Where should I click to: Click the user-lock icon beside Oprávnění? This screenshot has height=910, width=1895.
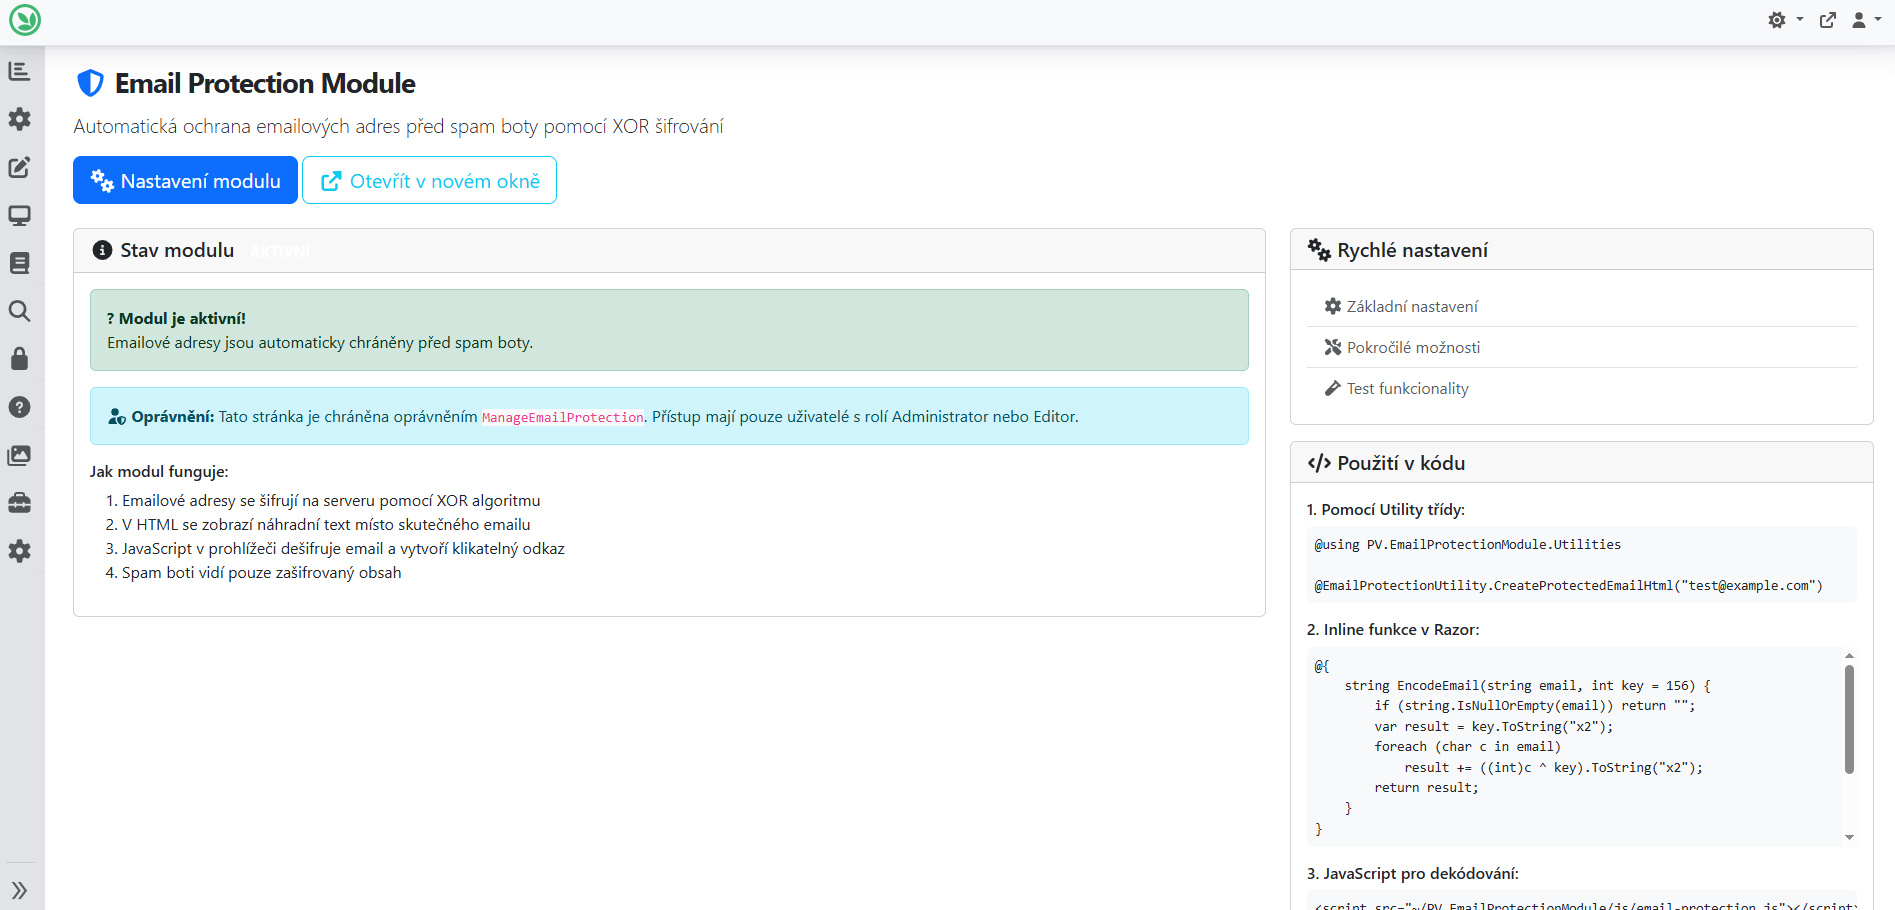coord(117,417)
